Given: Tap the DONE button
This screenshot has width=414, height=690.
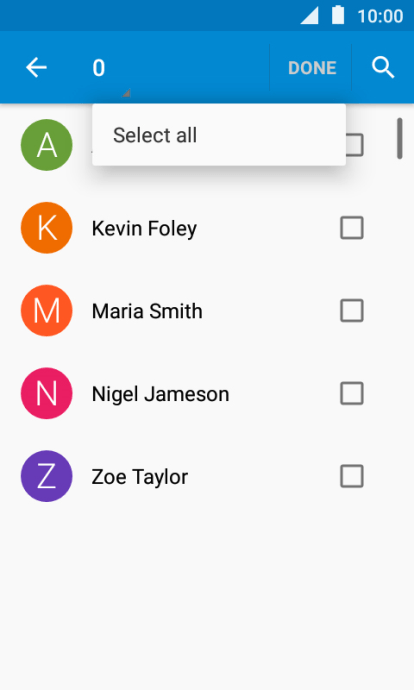Looking at the screenshot, I should (x=312, y=68).
